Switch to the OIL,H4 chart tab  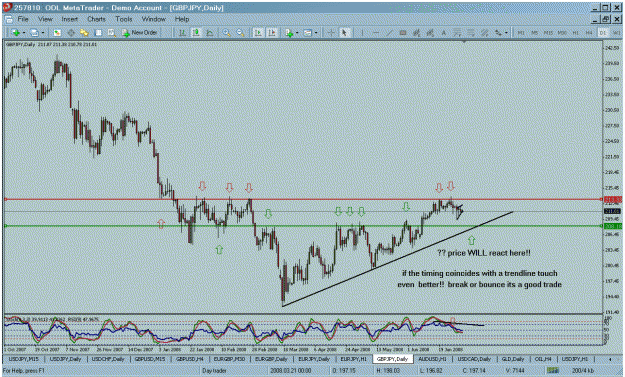(542, 359)
